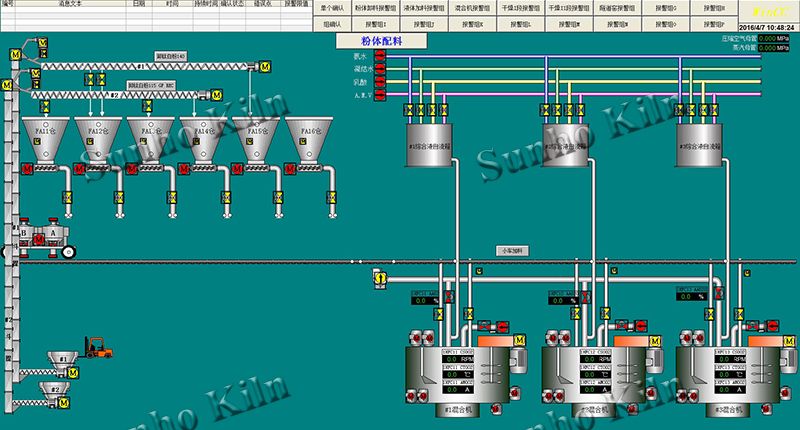Click the motor icon at the #1 screw conveyor's right end

pyautogui.click(x=265, y=67)
